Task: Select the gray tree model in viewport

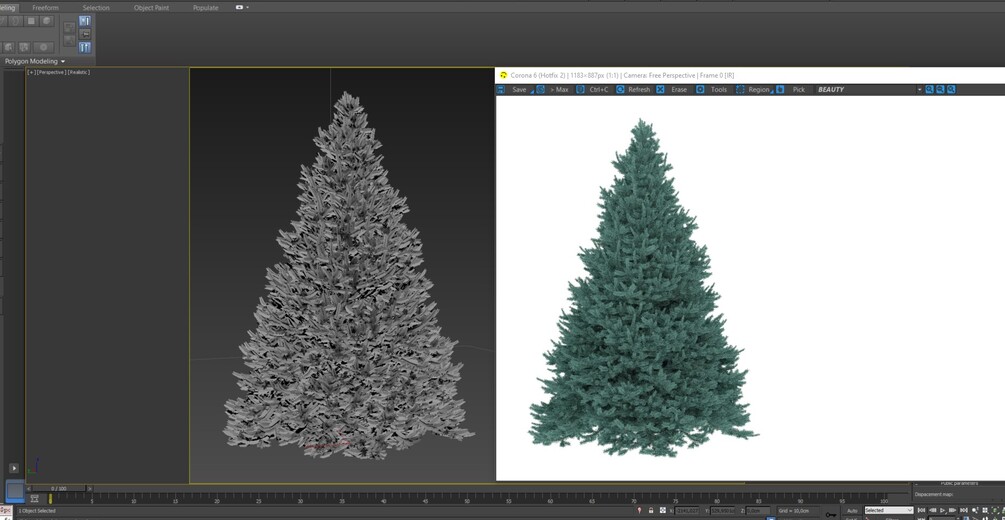Action: pos(348,276)
